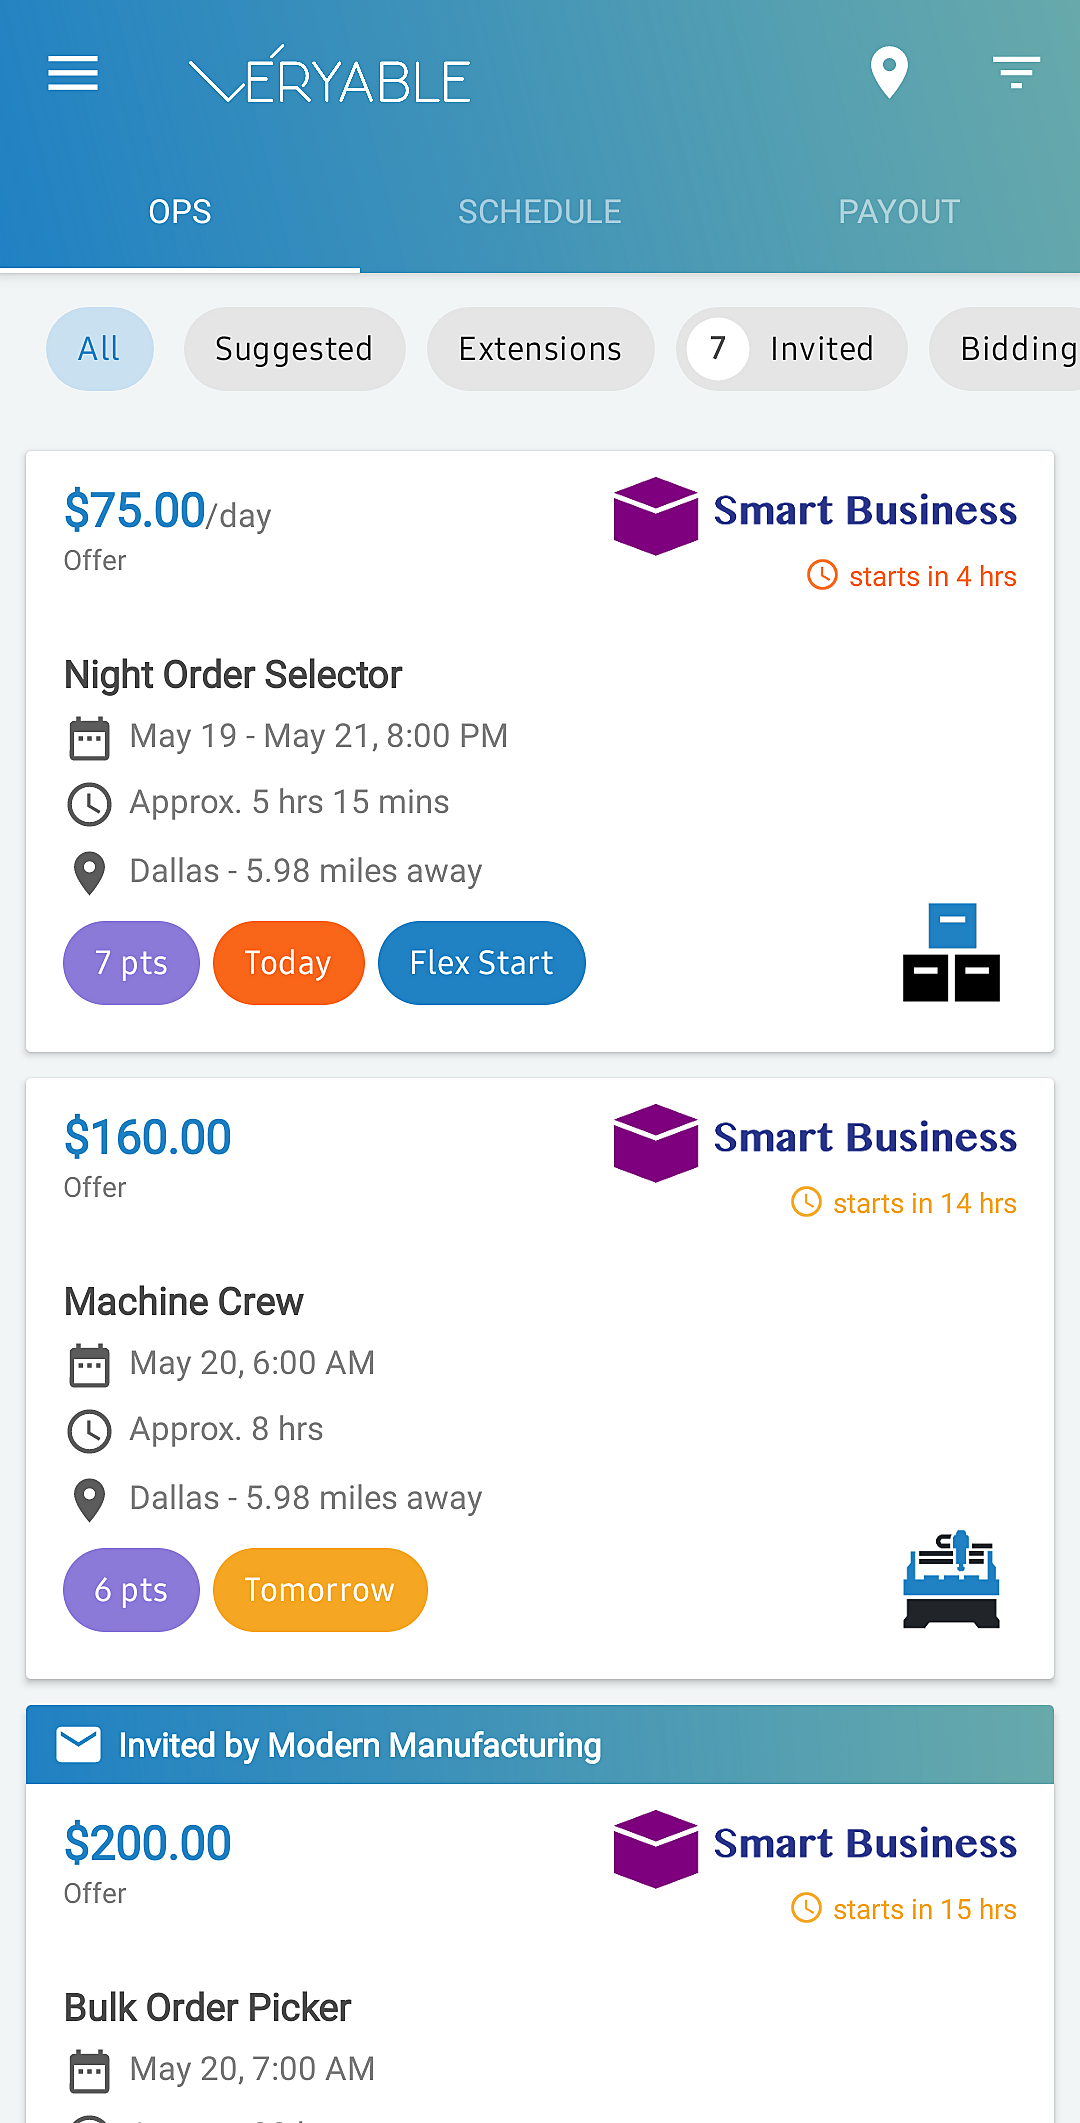
Task: Click the Veryable logo in header
Action: click(330, 75)
